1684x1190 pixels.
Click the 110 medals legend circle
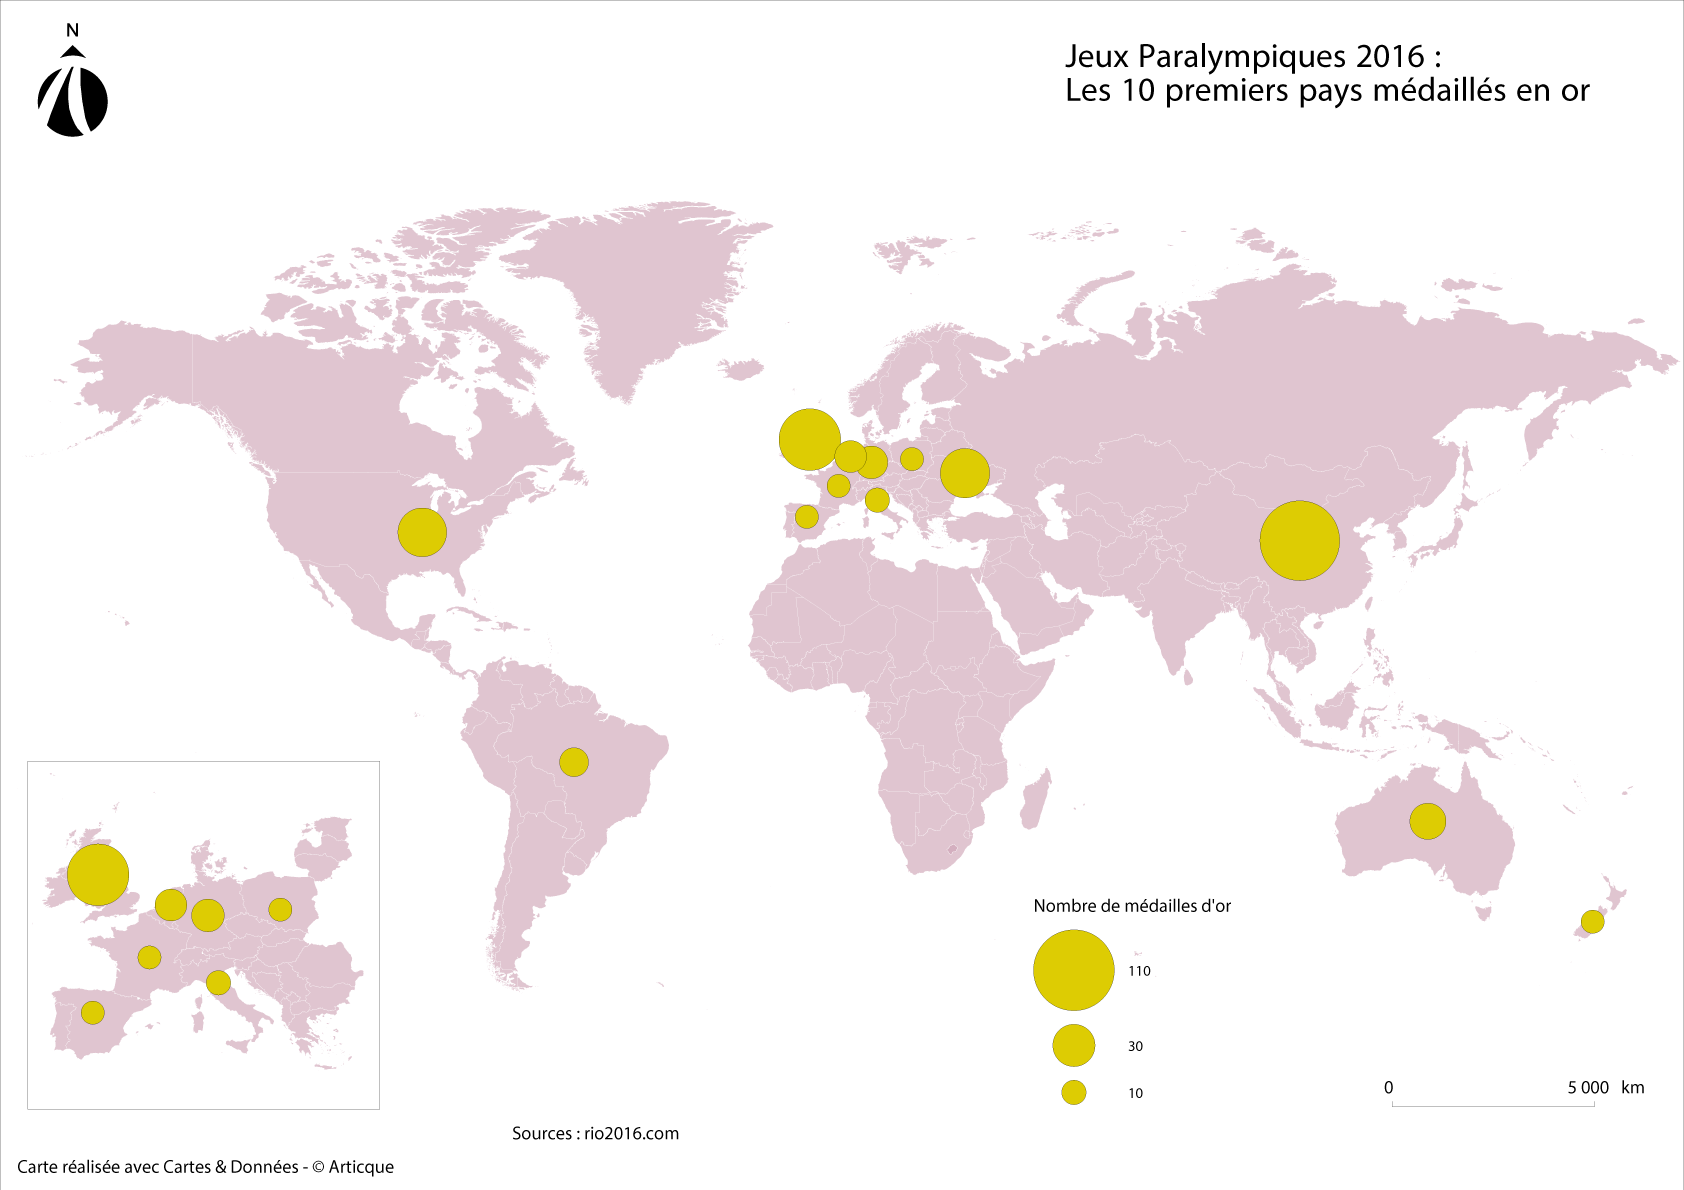[x=1073, y=970]
